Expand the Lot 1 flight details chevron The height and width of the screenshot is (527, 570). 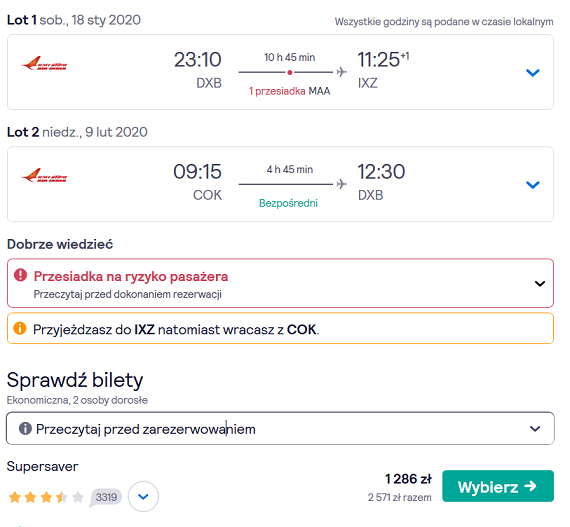click(533, 73)
